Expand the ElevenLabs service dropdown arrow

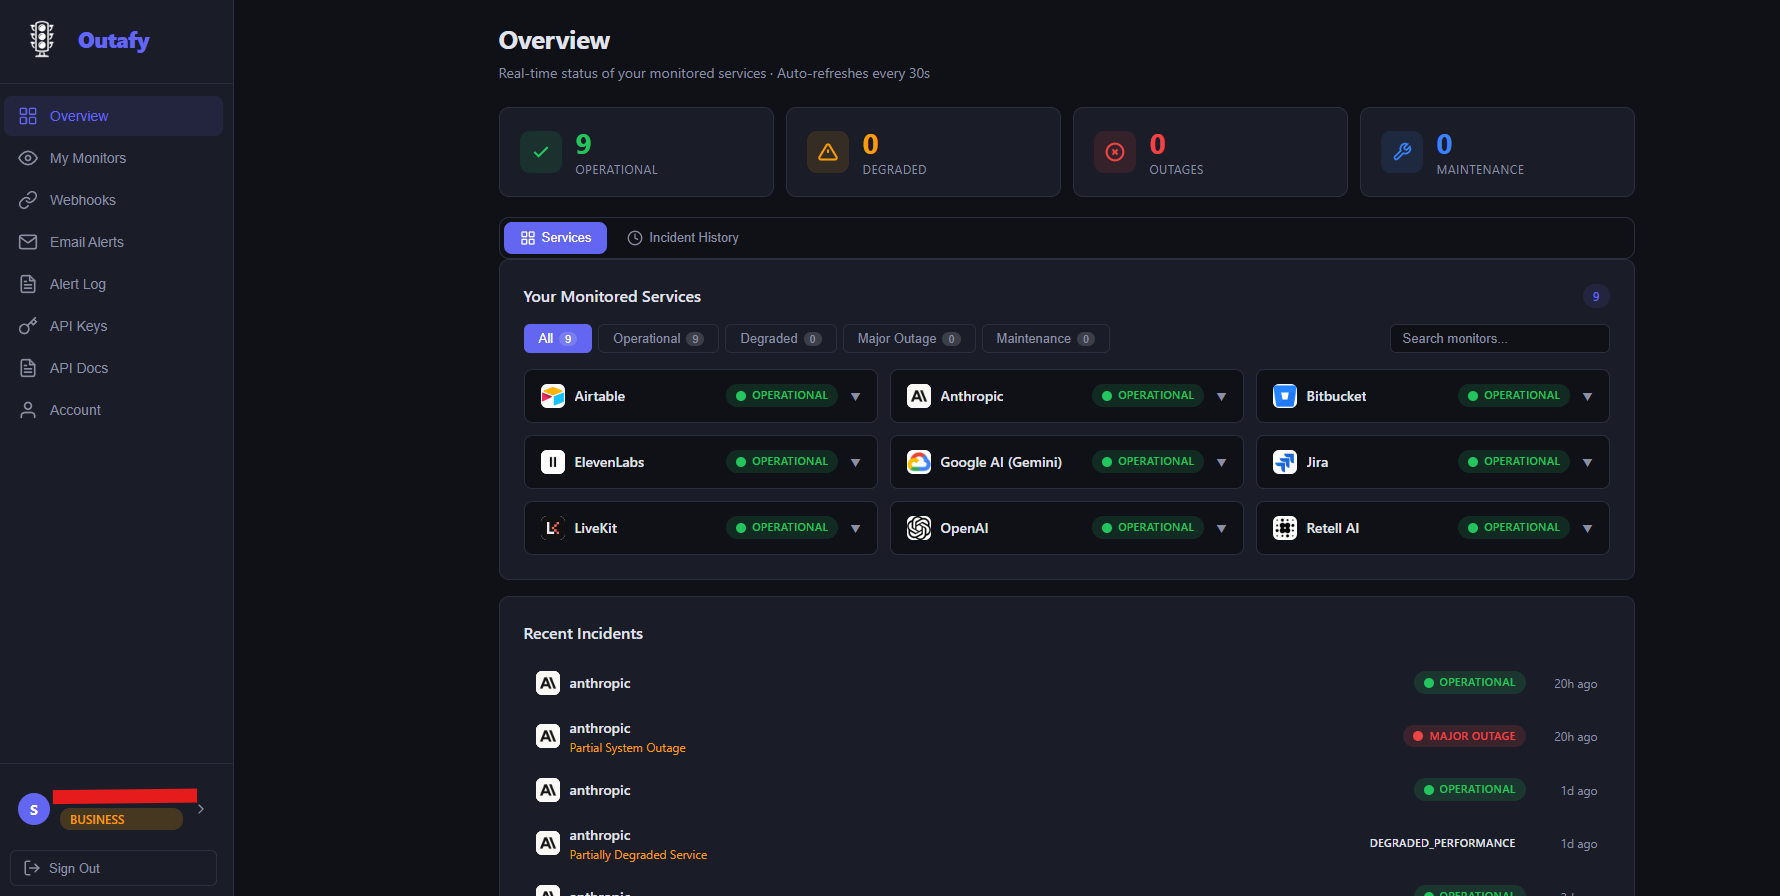[x=856, y=463]
